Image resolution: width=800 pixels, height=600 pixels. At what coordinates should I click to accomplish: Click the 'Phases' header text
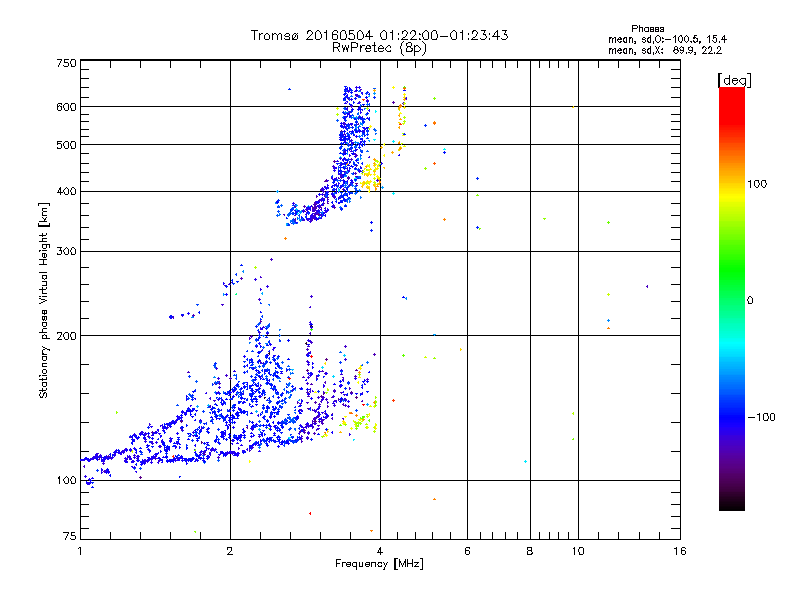point(647,29)
